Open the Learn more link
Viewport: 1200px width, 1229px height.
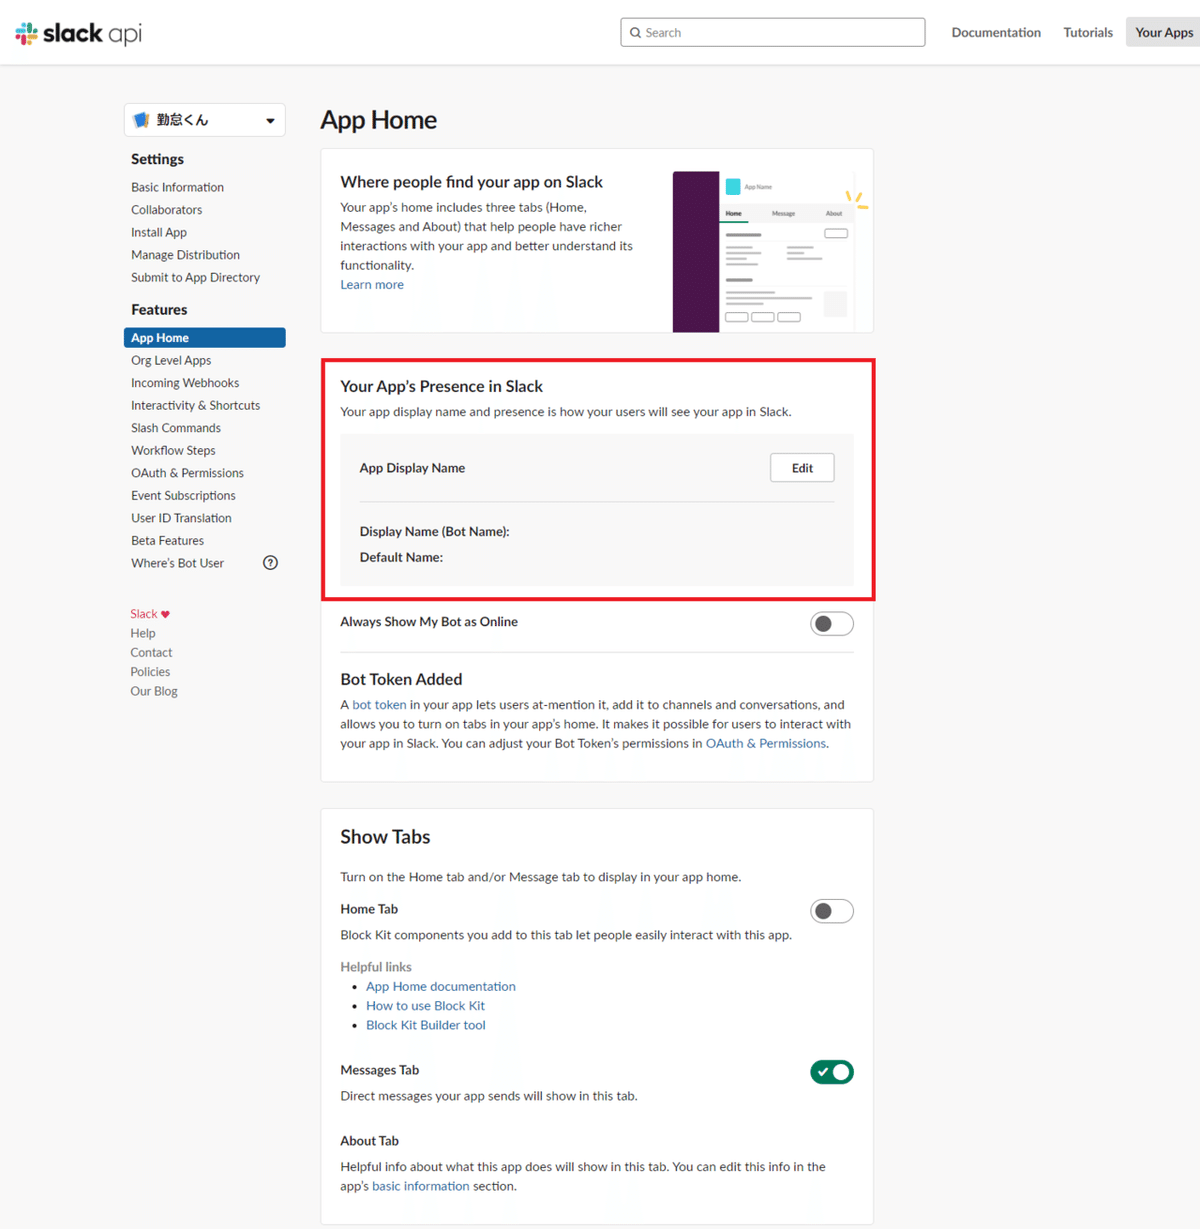372,285
